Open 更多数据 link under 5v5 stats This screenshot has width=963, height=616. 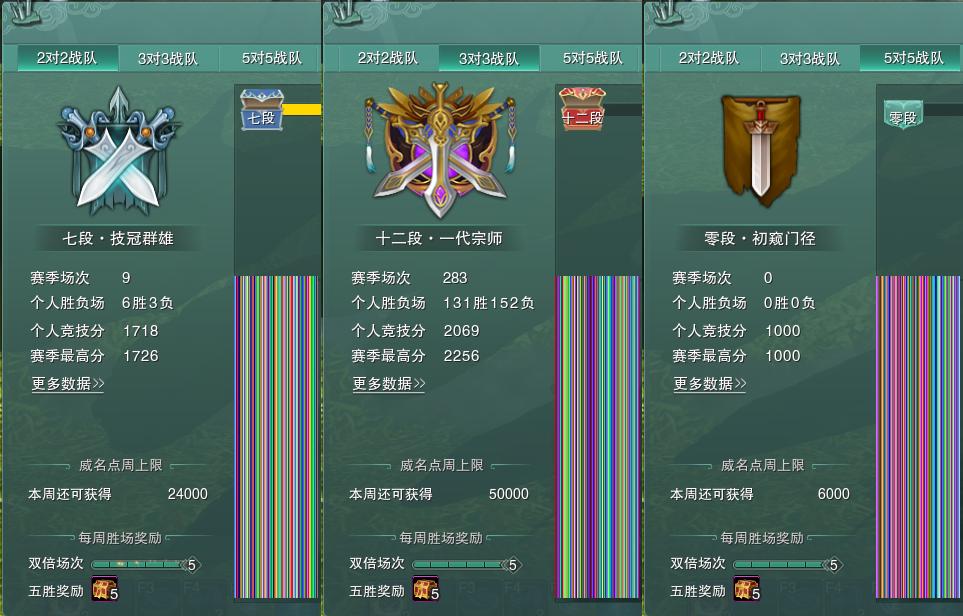tap(710, 384)
